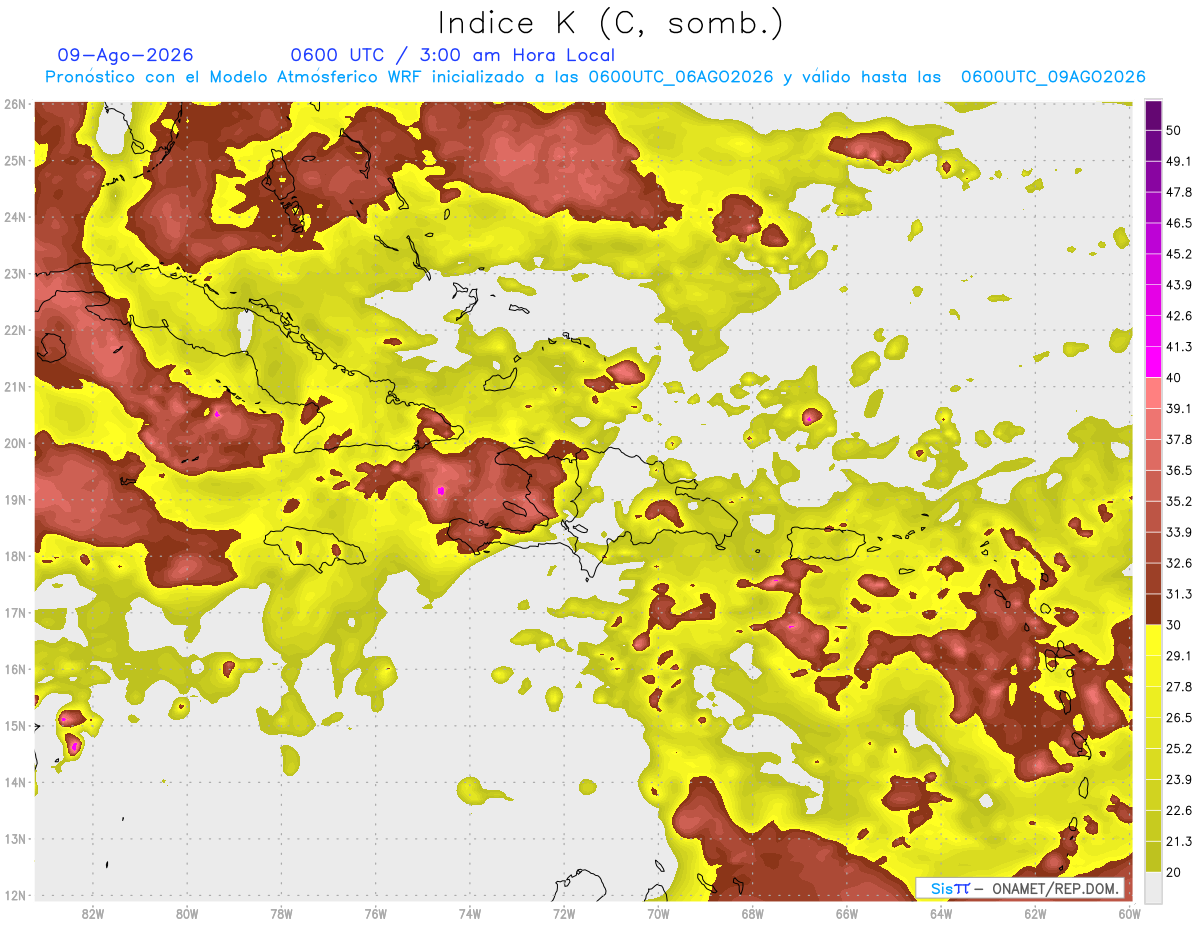This screenshot has width=1200, height=927.
Task: Select the "16N" latitude label
Action: (x=15, y=669)
